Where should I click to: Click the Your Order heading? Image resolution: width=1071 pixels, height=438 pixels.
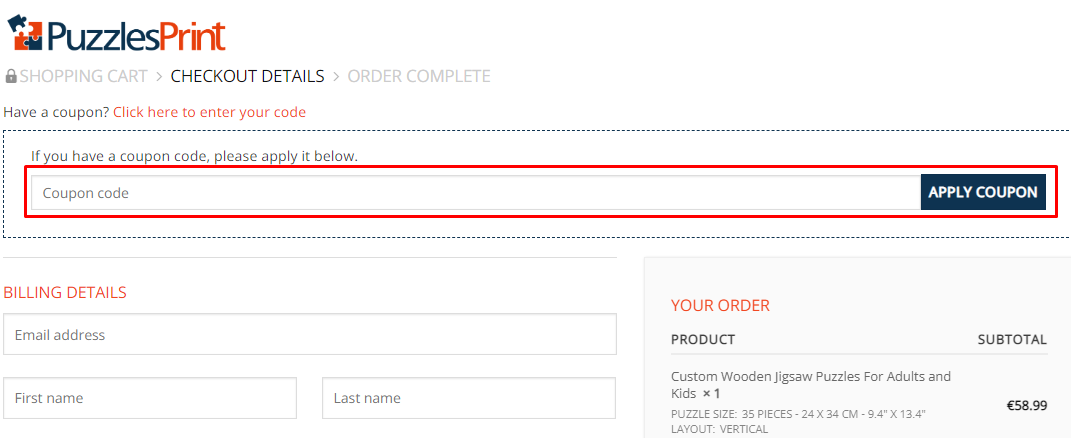[720, 305]
